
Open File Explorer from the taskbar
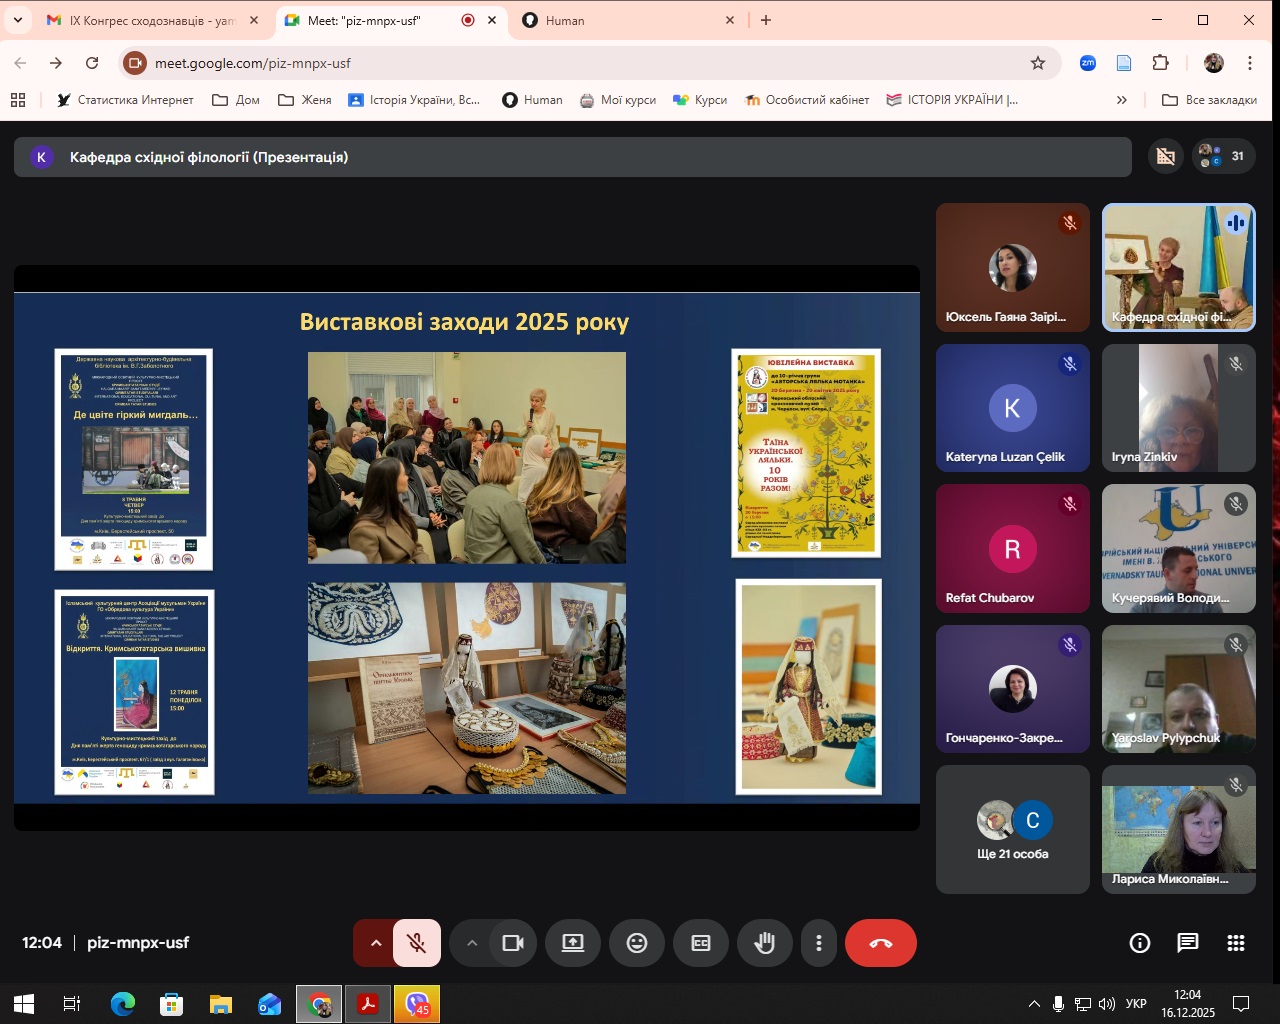coord(221,1004)
